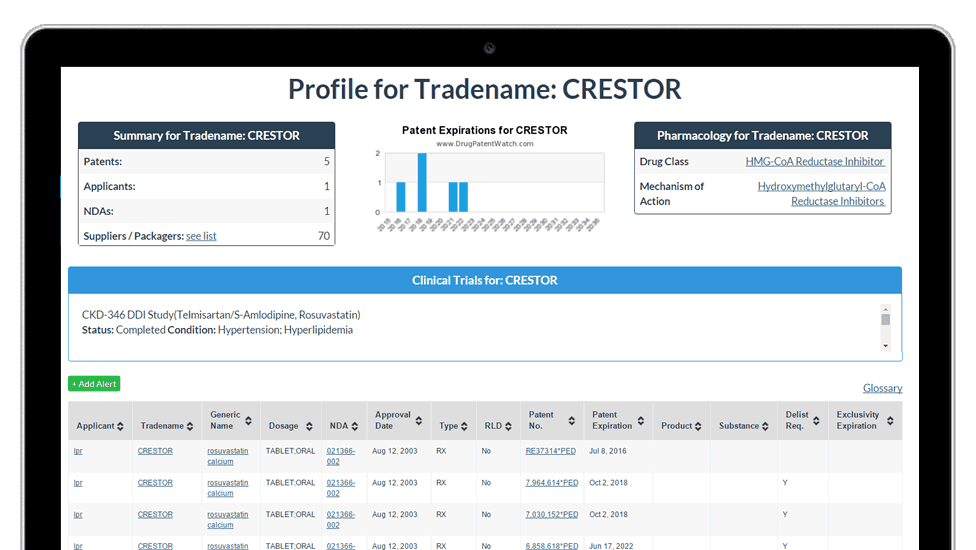The image size is (976, 550).
Task: Open rosuvastatin calcium link in Jul 8, 2016 row
Action: pos(228,456)
